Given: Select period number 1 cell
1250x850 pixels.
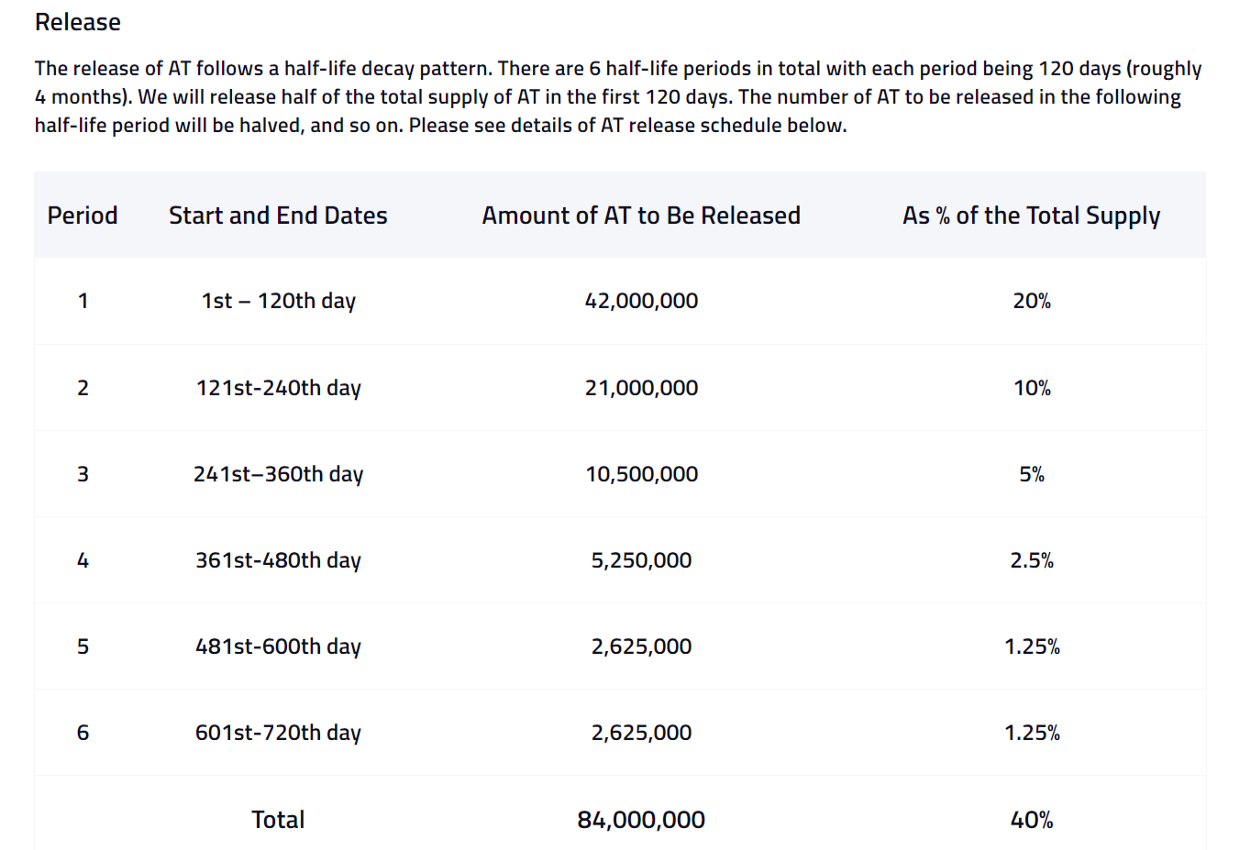Looking at the screenshot, I should [x=82, y=300].
